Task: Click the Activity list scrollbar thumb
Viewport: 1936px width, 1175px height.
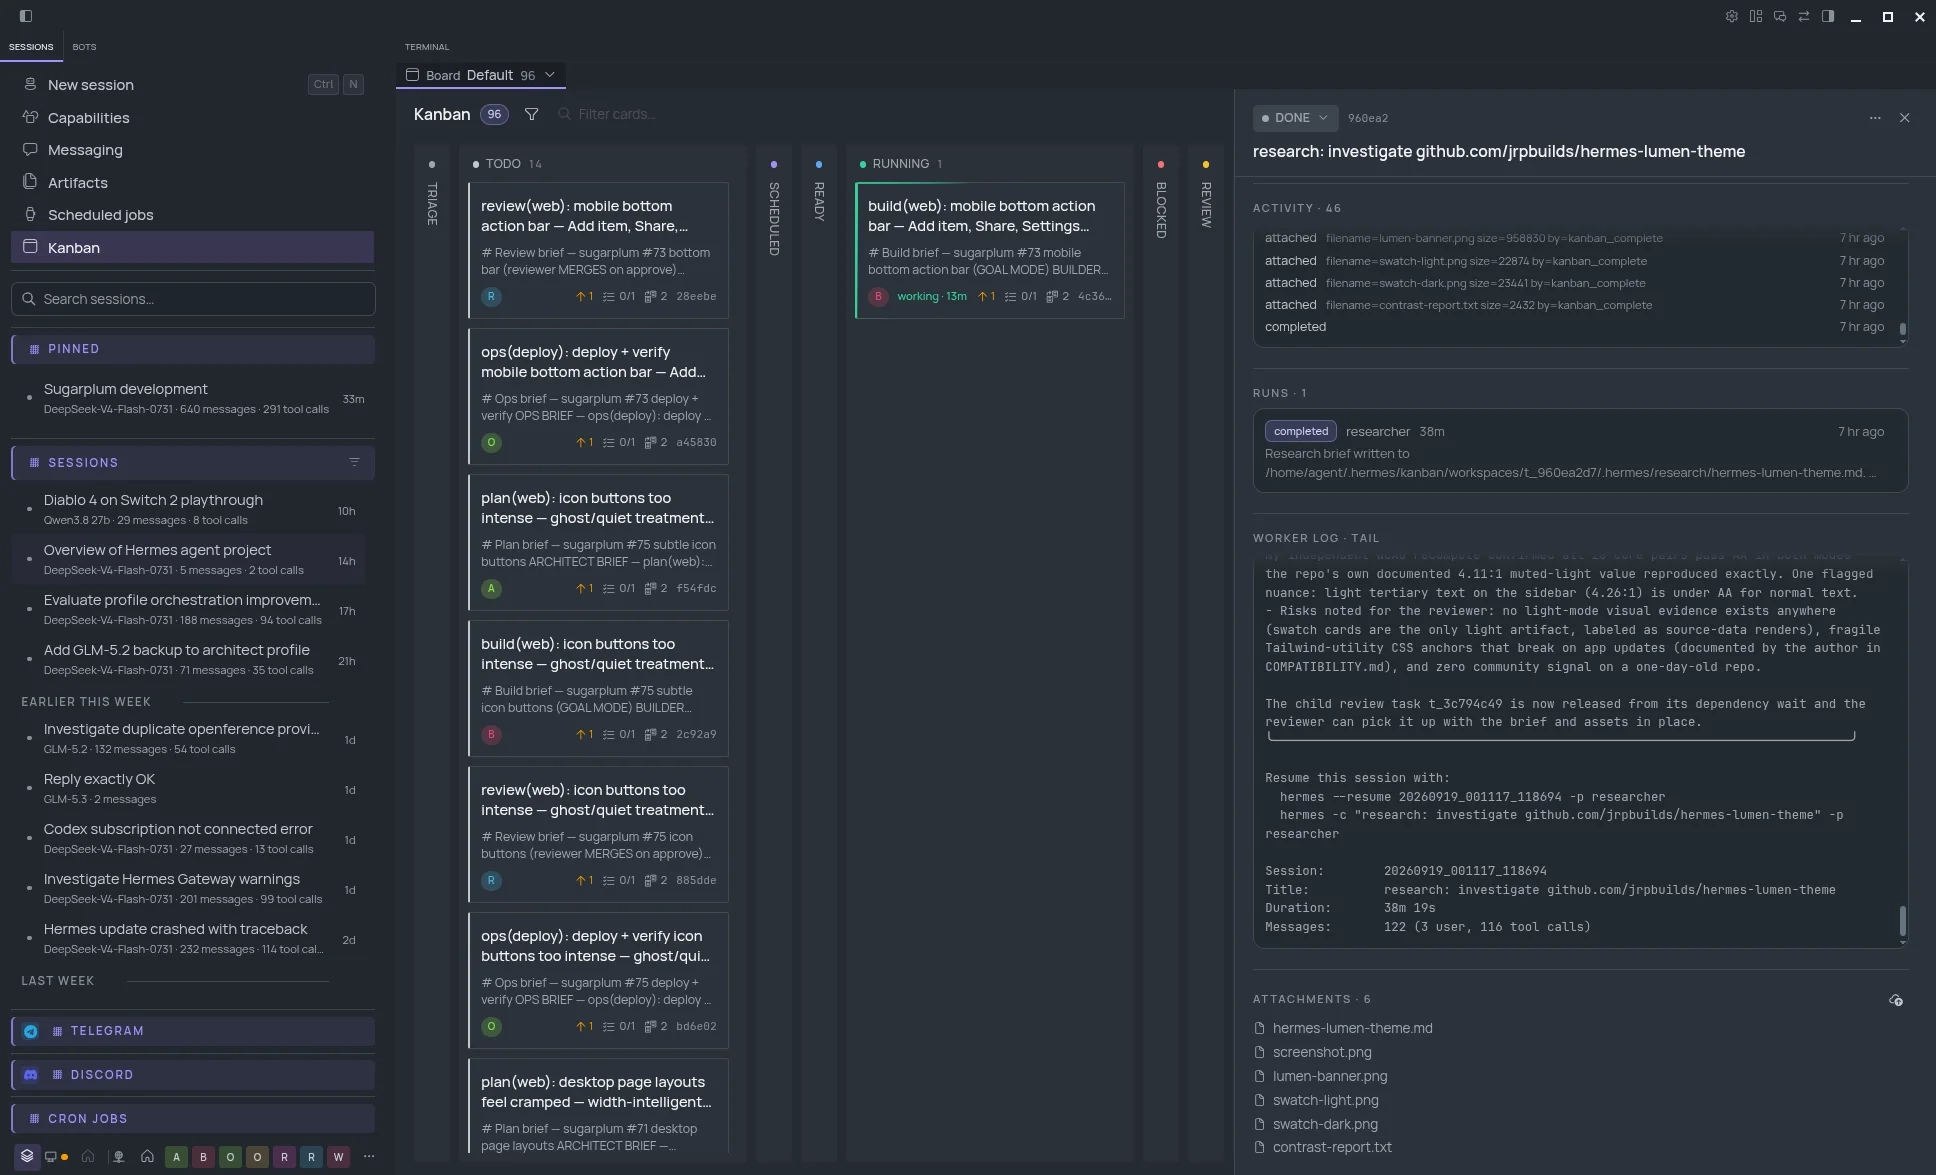Action: tap(1902, 329)
